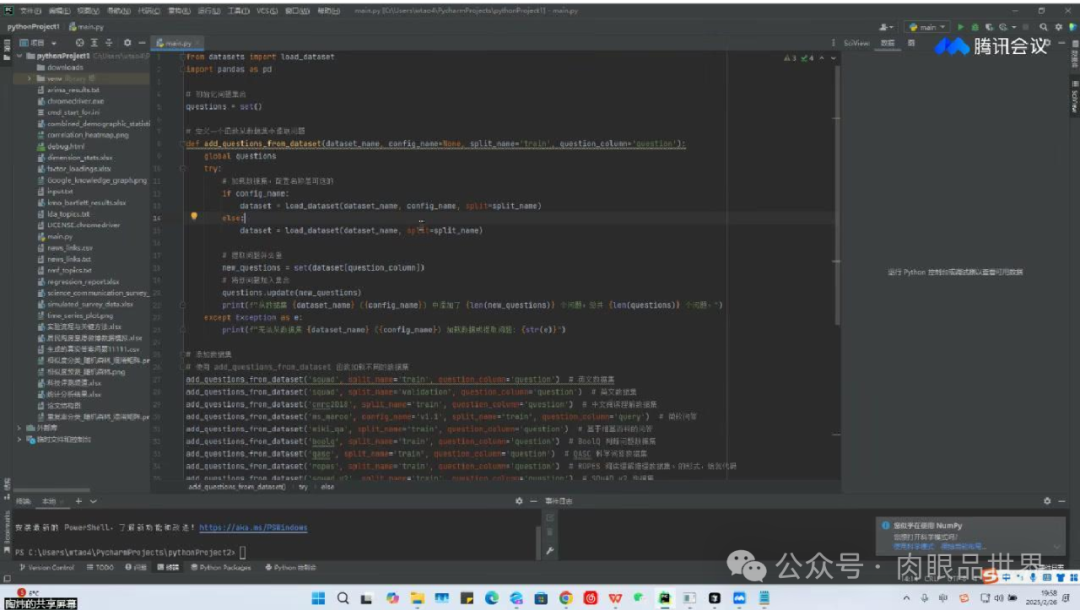Click main.py breadcrumb in navigation bar

[87, 27]
